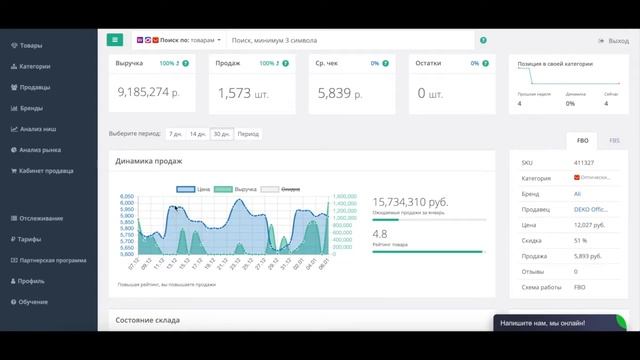
Task: Select the 30 дн. period
Action: [222, 134]
